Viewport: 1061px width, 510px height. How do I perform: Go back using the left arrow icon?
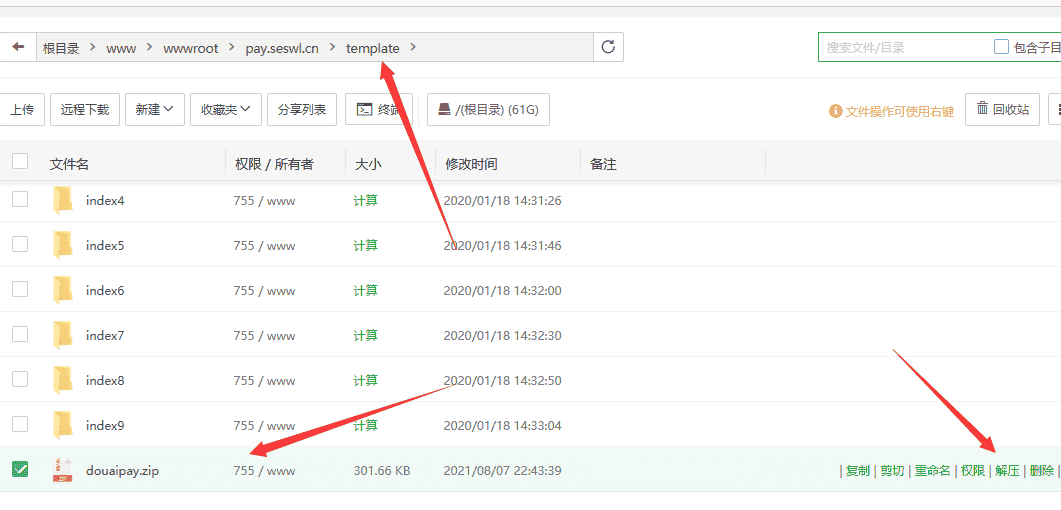click(18, 47)
